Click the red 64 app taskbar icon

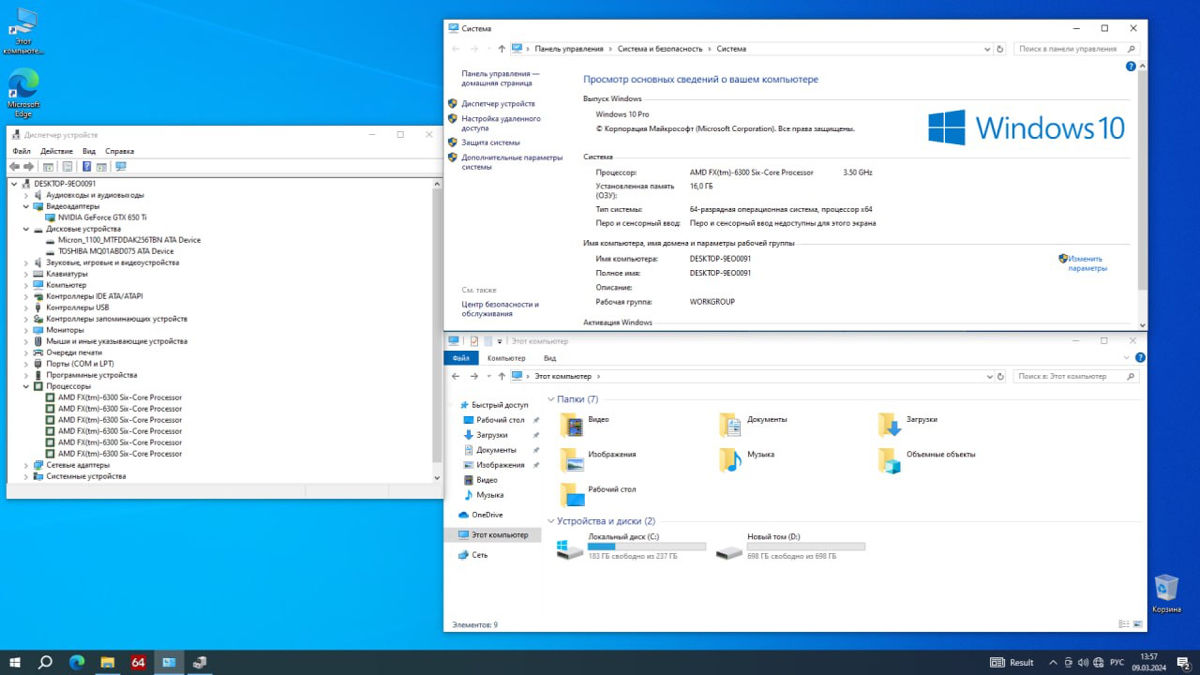click(138, 662)
